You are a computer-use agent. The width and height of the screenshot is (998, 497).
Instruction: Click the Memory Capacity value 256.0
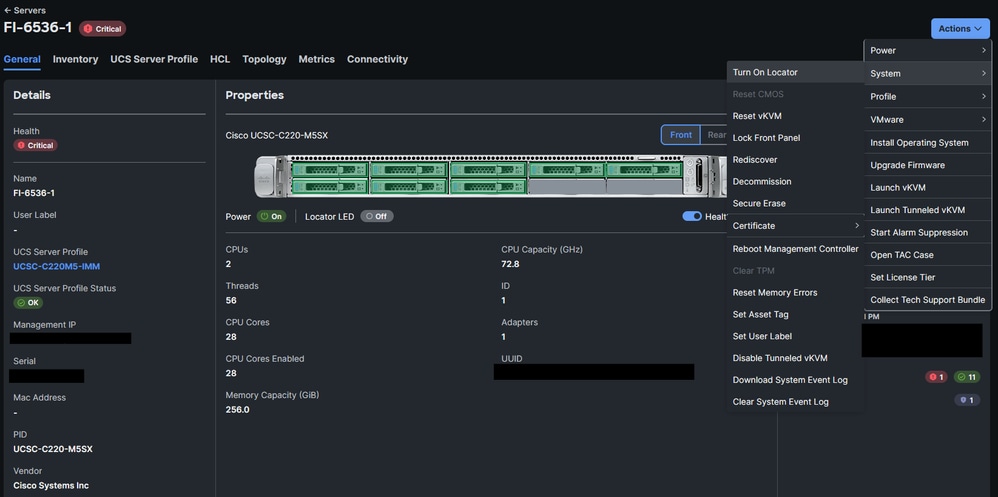237,410
